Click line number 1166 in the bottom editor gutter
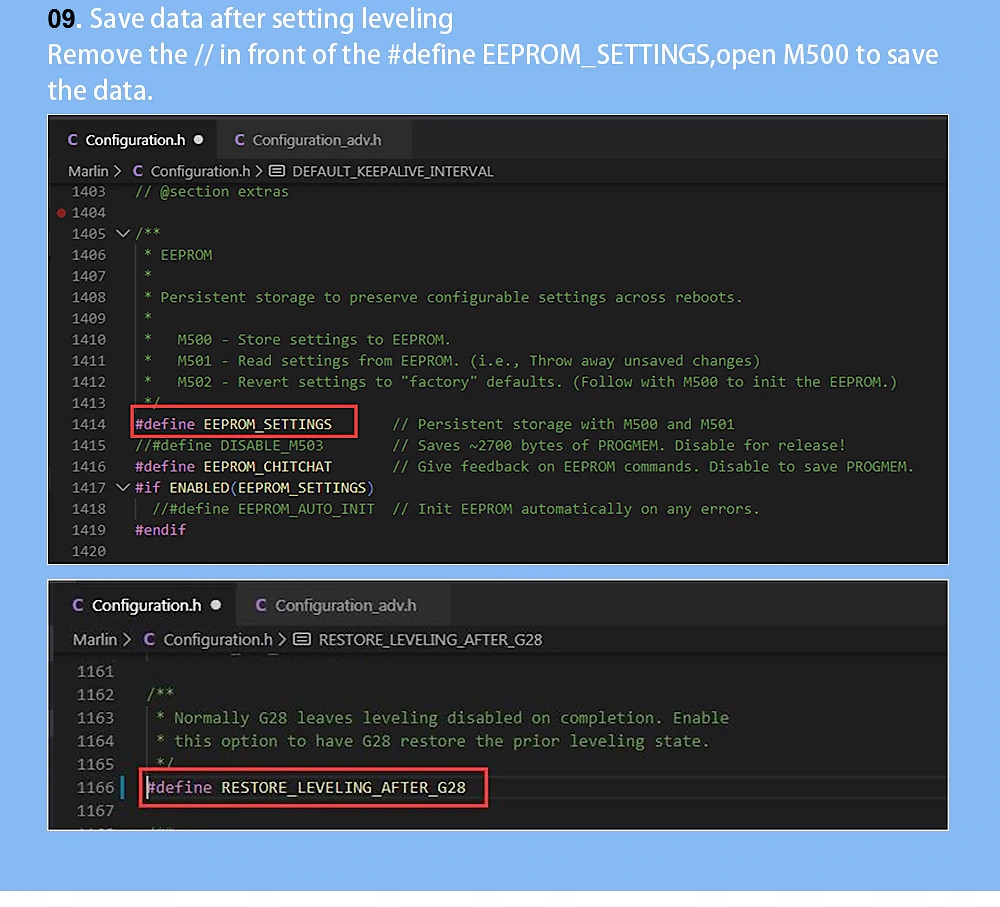The height and width of the screenshot is (907, 1000). click(x=96, y=788)
